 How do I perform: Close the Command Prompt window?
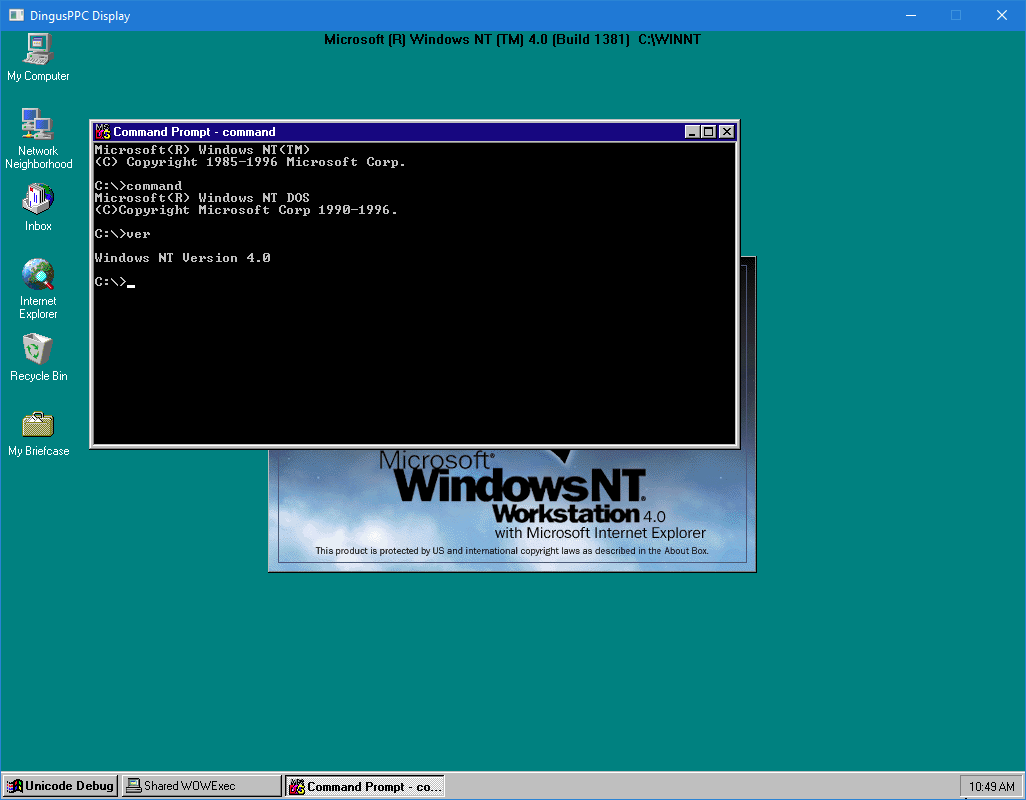(726, 131)
